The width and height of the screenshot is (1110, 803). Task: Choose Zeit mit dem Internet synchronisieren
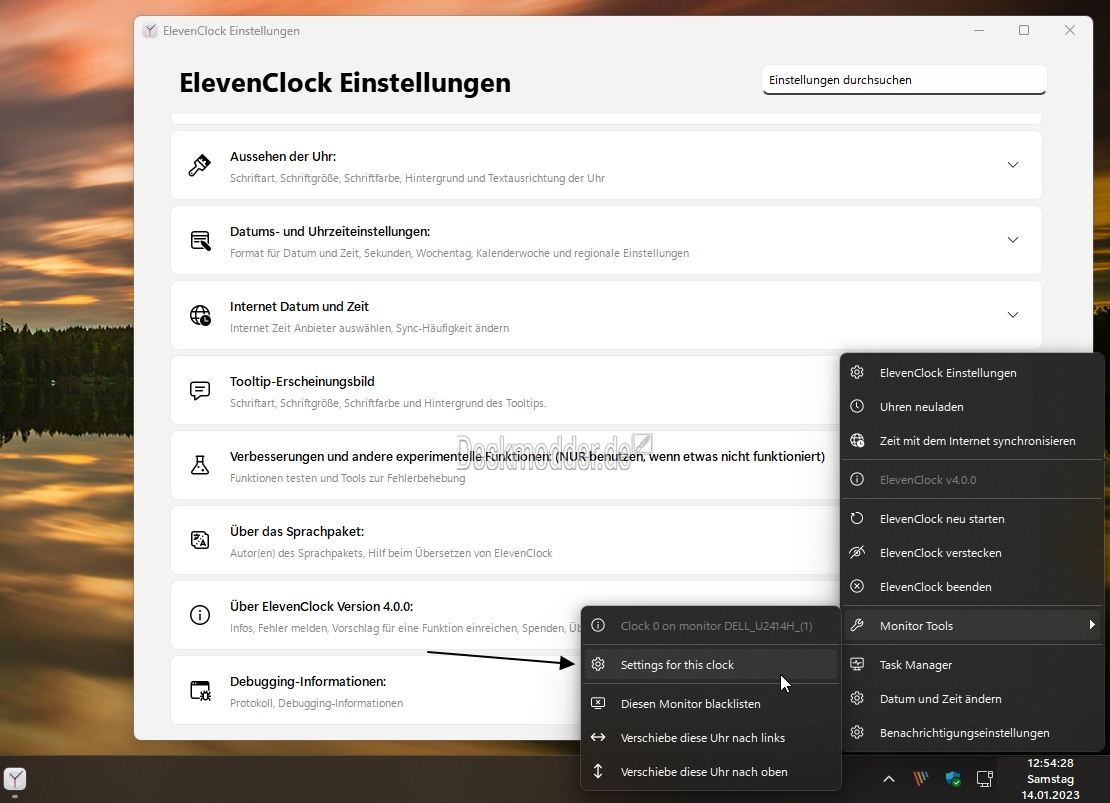pyautogui.click(x=972, y=440)
